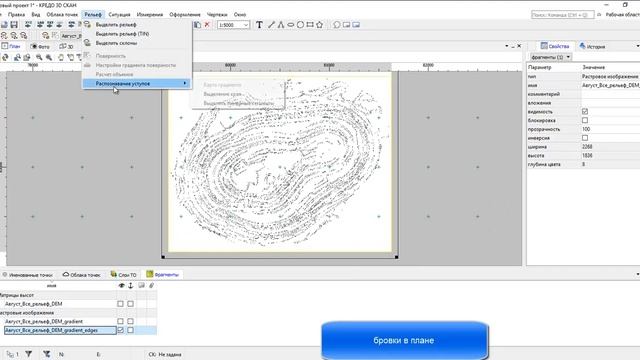Image resolution: width=640 pixels, height=360 pixels.
Task: Show the DEM_gradient raster image
Action: pyautogui.click(x=120, y=321)
